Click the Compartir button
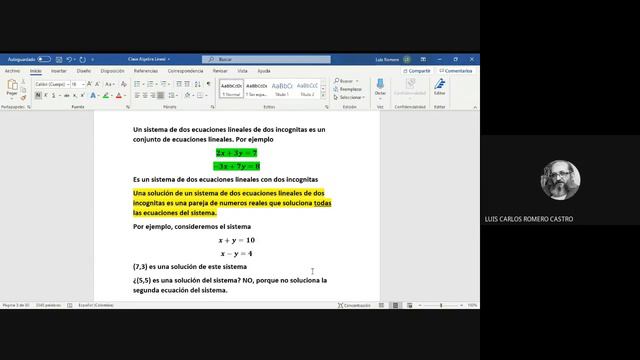 417,71
